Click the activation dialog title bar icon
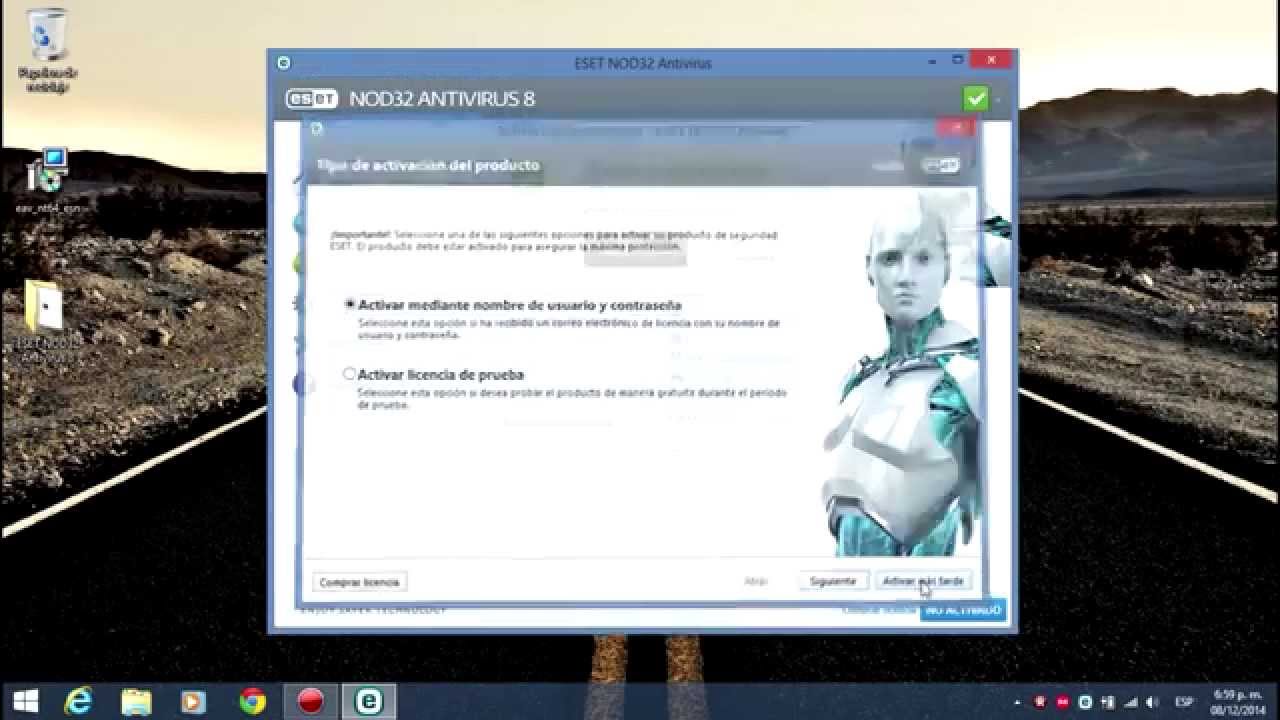Viewport: 1280px width, 720px height. 317,129
